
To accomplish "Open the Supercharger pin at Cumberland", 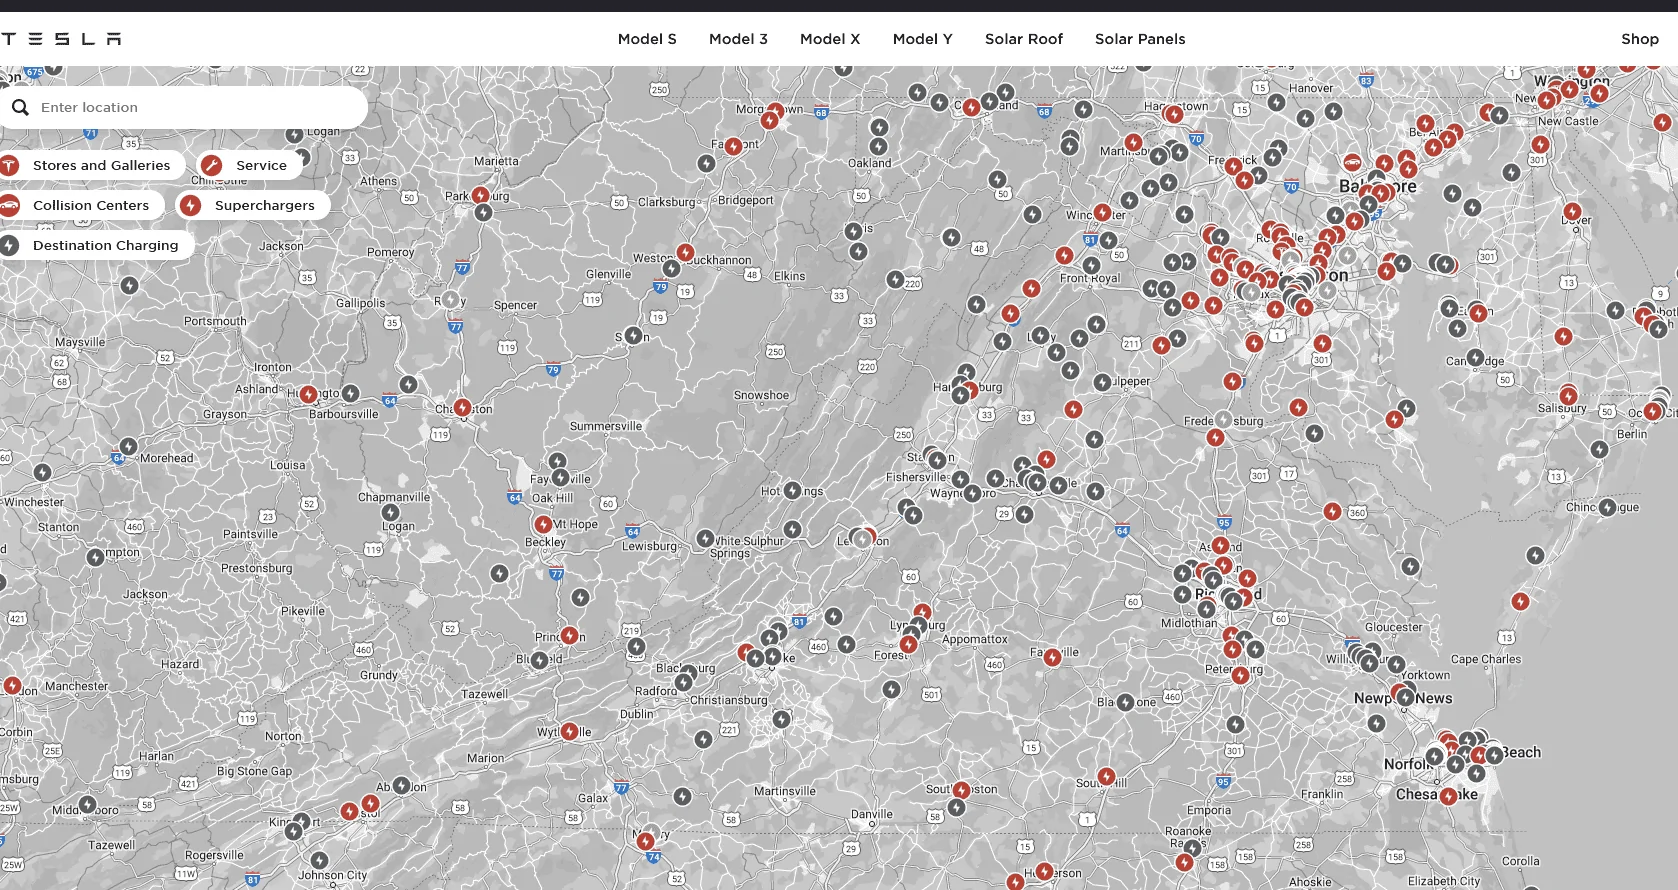I will (971, 107).
